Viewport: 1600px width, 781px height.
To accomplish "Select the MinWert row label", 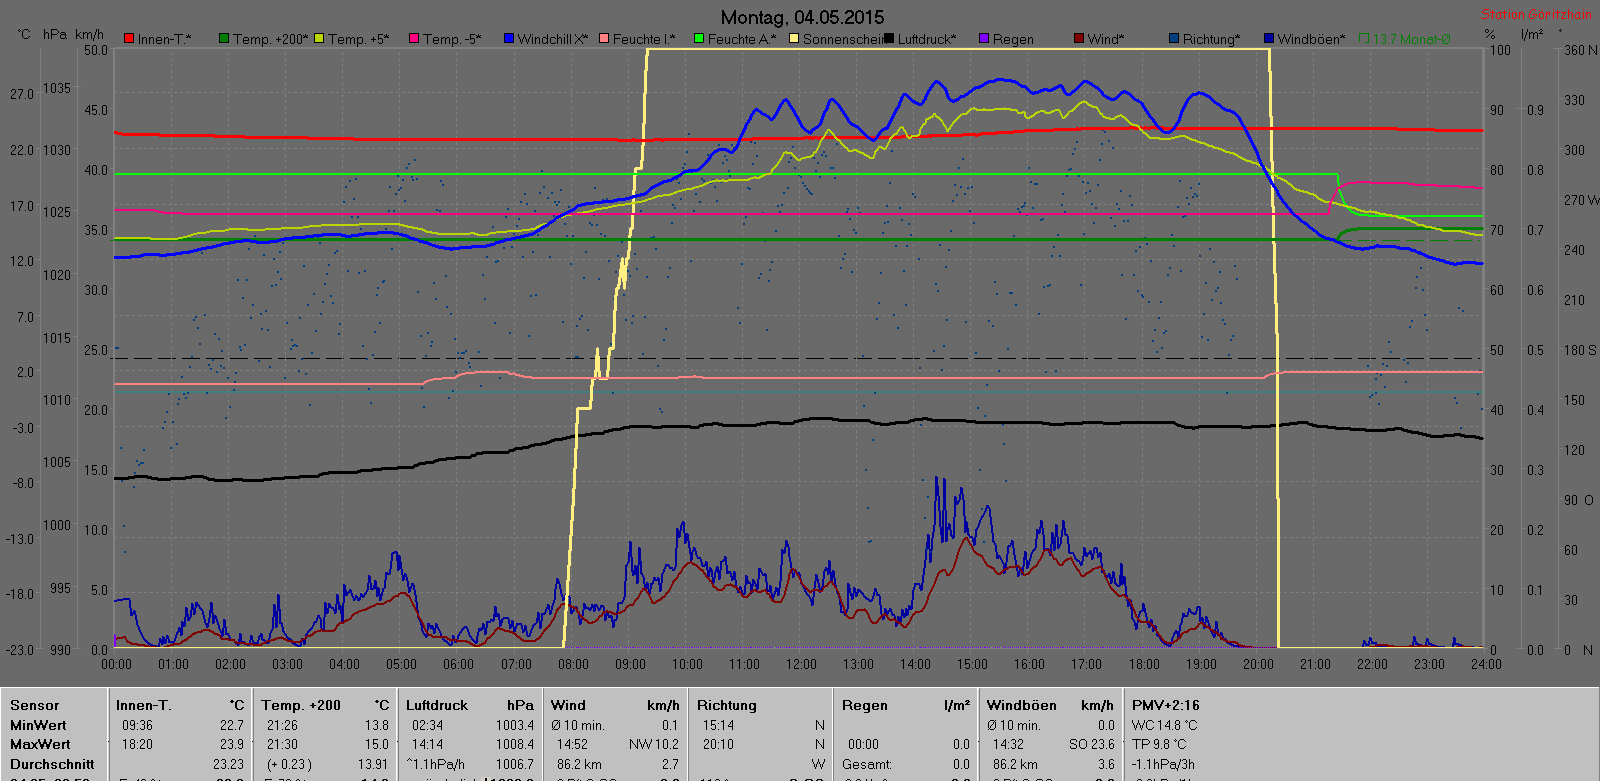I will point(38,725).
